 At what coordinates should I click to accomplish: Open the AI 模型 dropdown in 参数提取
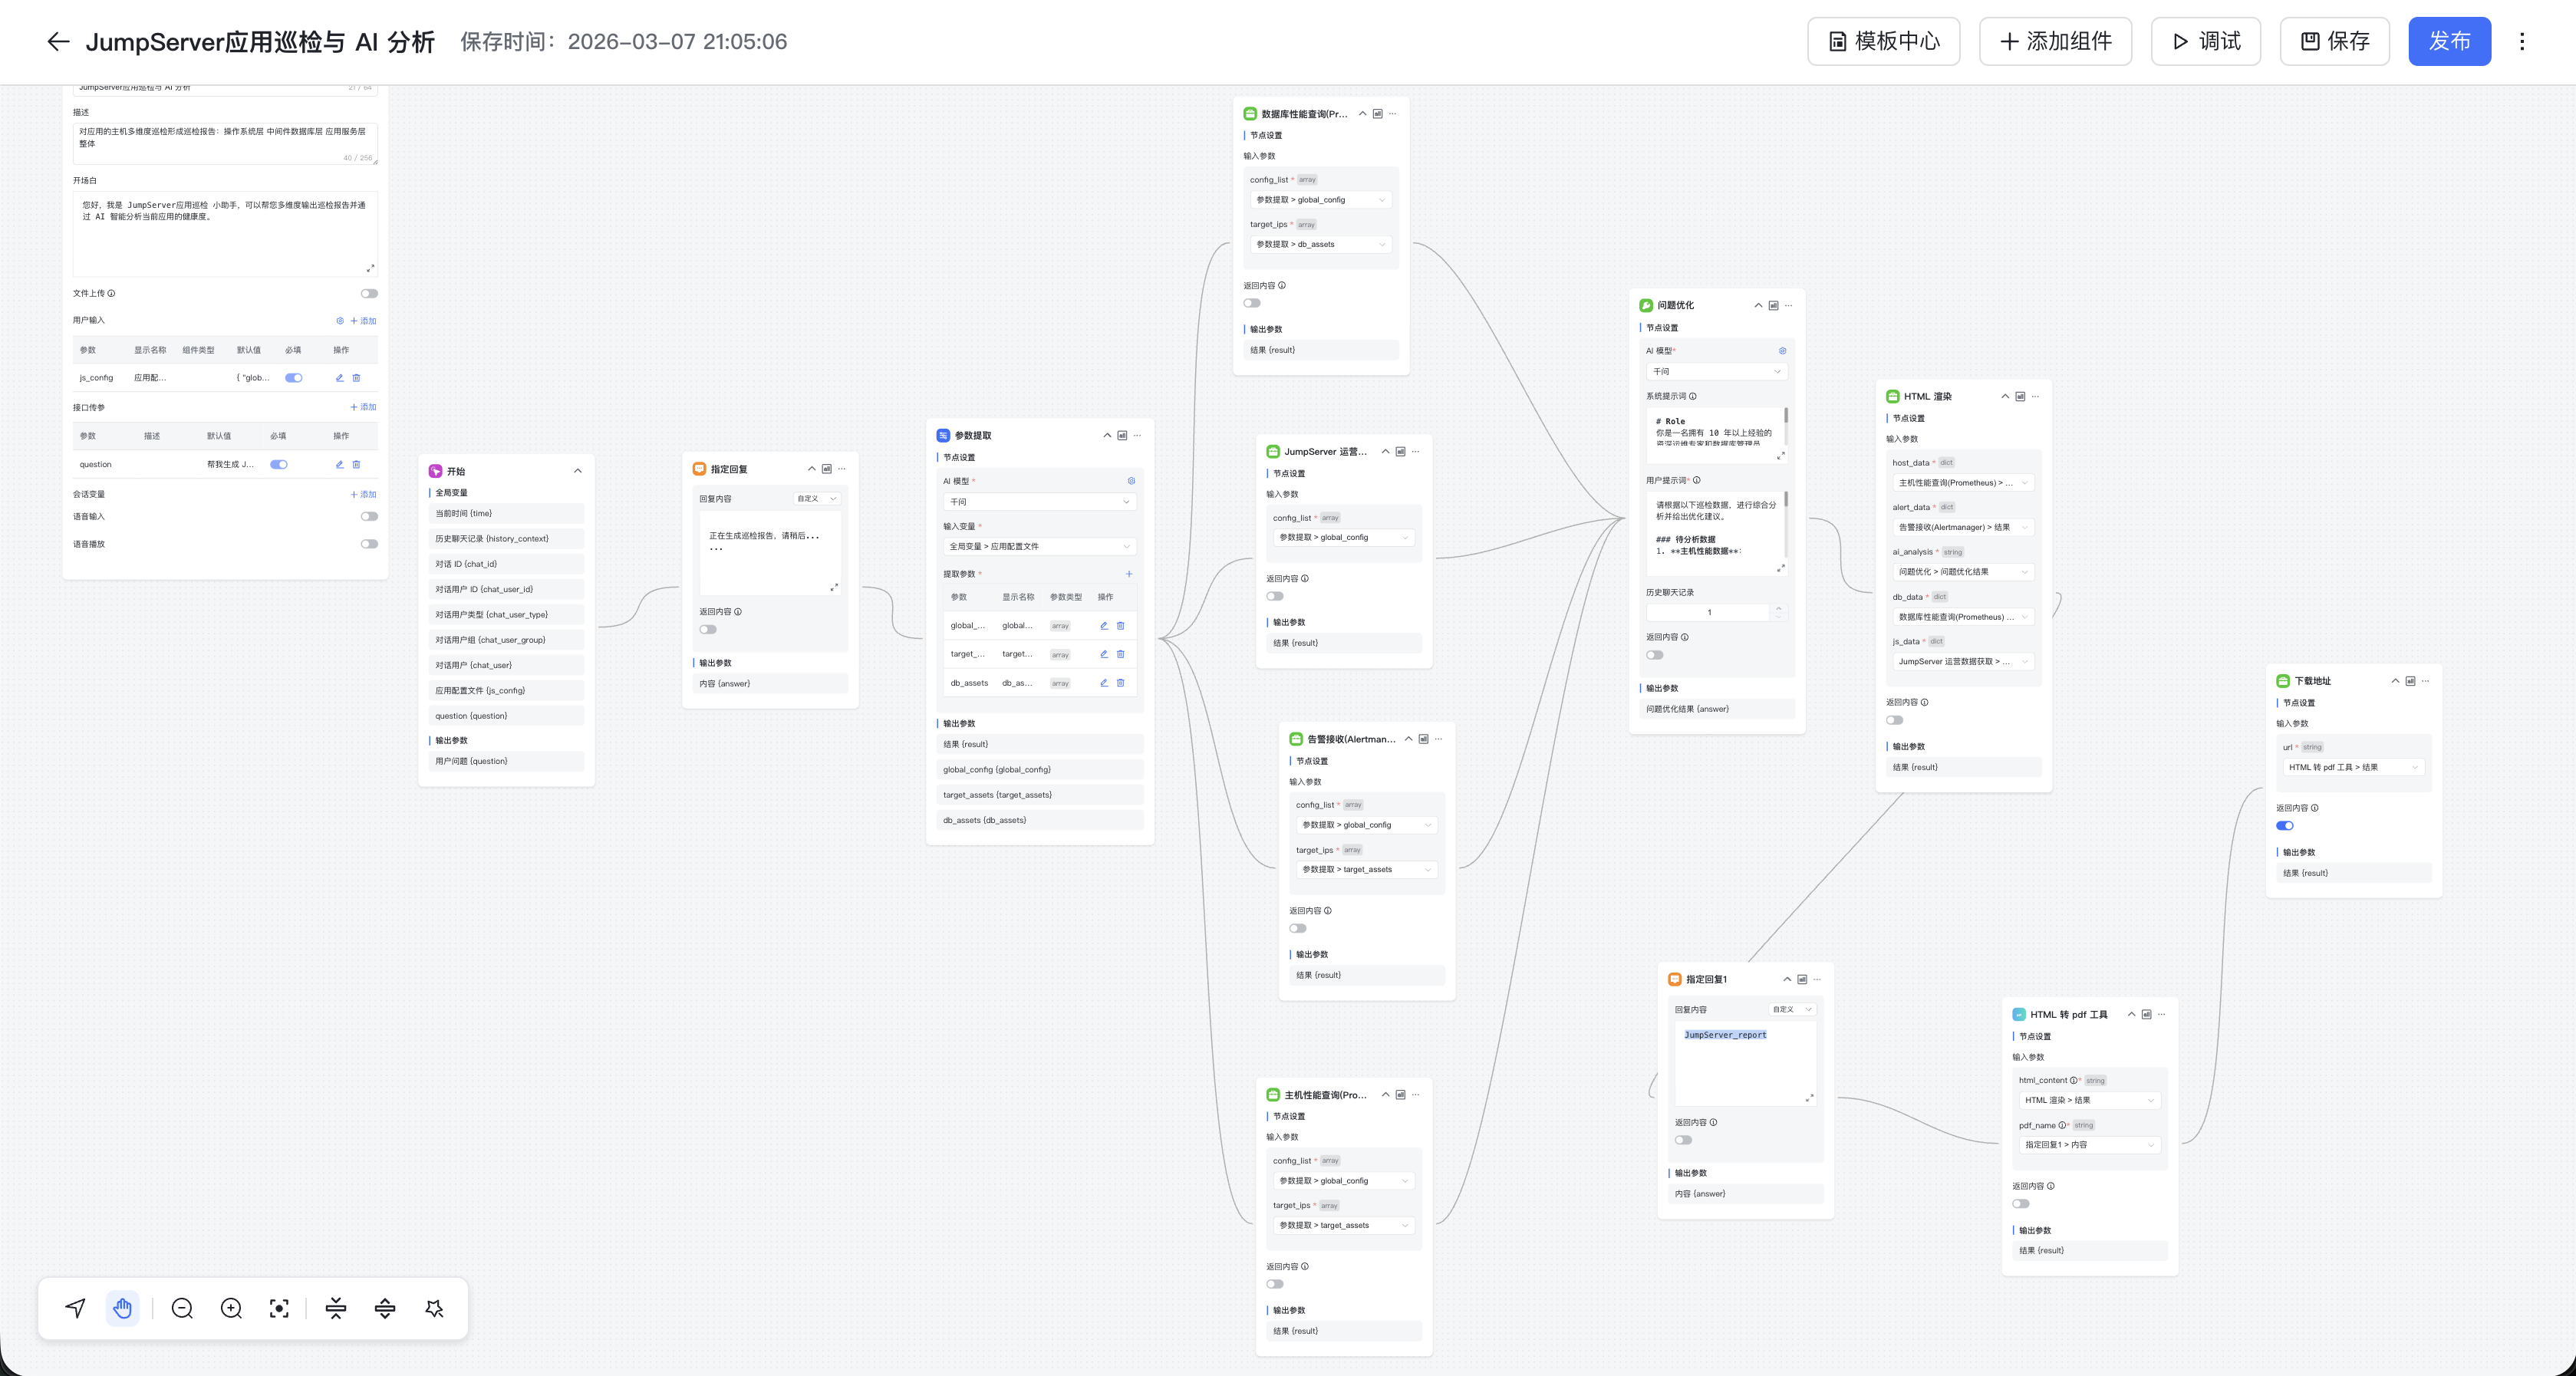pyautogui.click(x=1039, y=502)
